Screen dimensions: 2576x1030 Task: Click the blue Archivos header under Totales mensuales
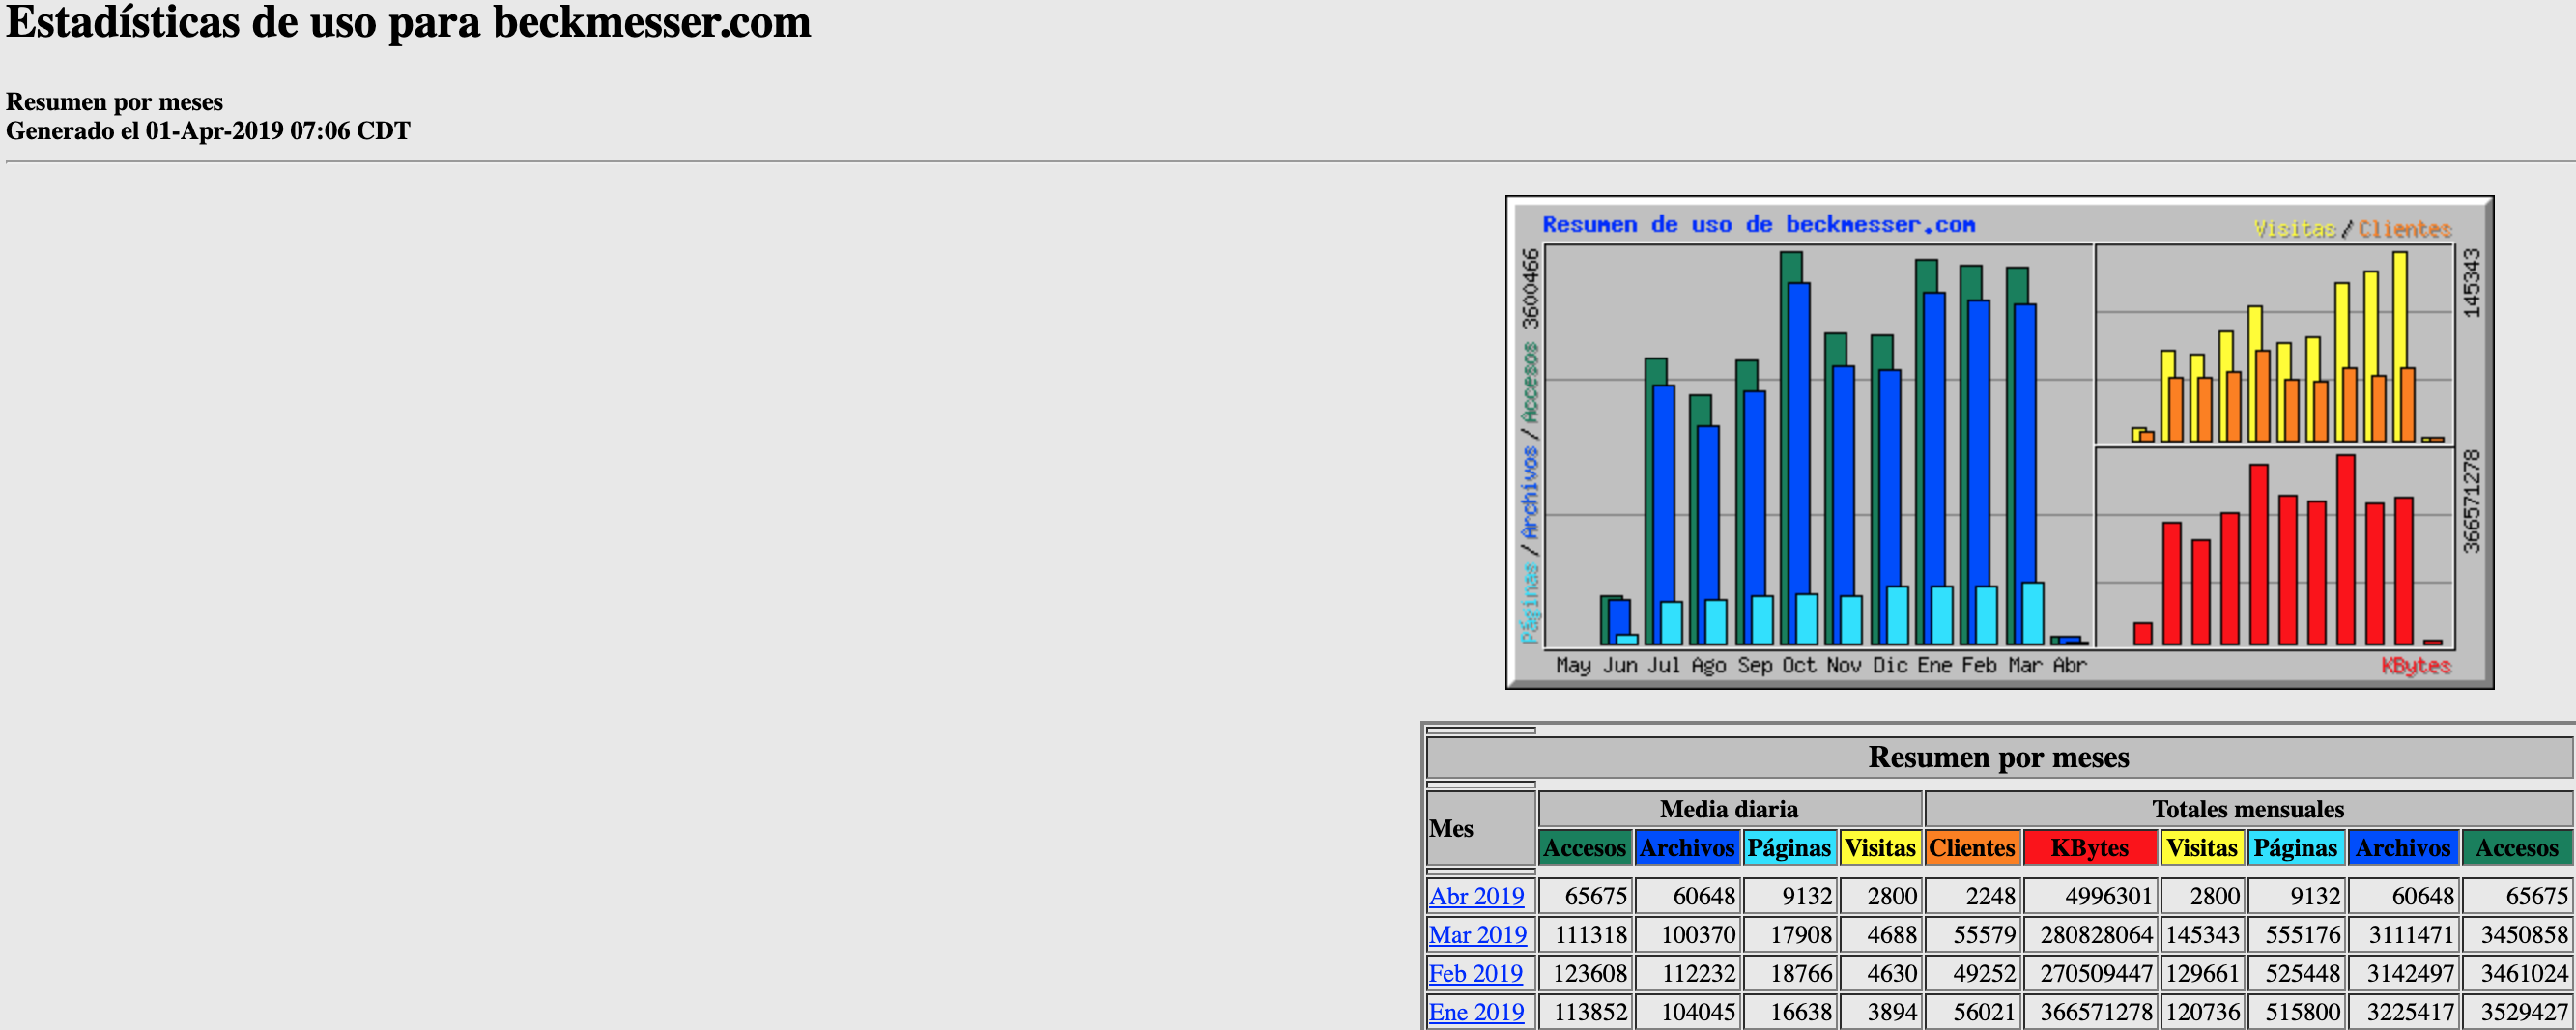pyautogui.click(x=2402, y=848)
